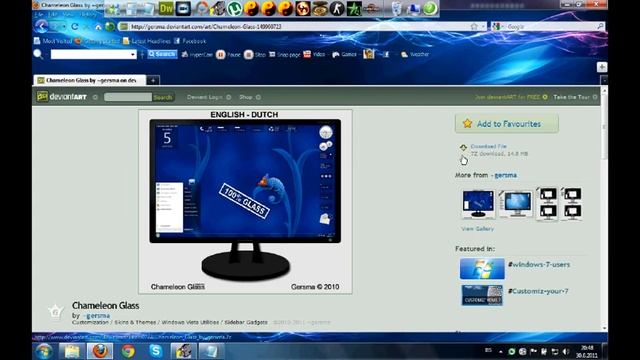
Task: Click the bookmark star in address bar
Action: pos(474,27)
